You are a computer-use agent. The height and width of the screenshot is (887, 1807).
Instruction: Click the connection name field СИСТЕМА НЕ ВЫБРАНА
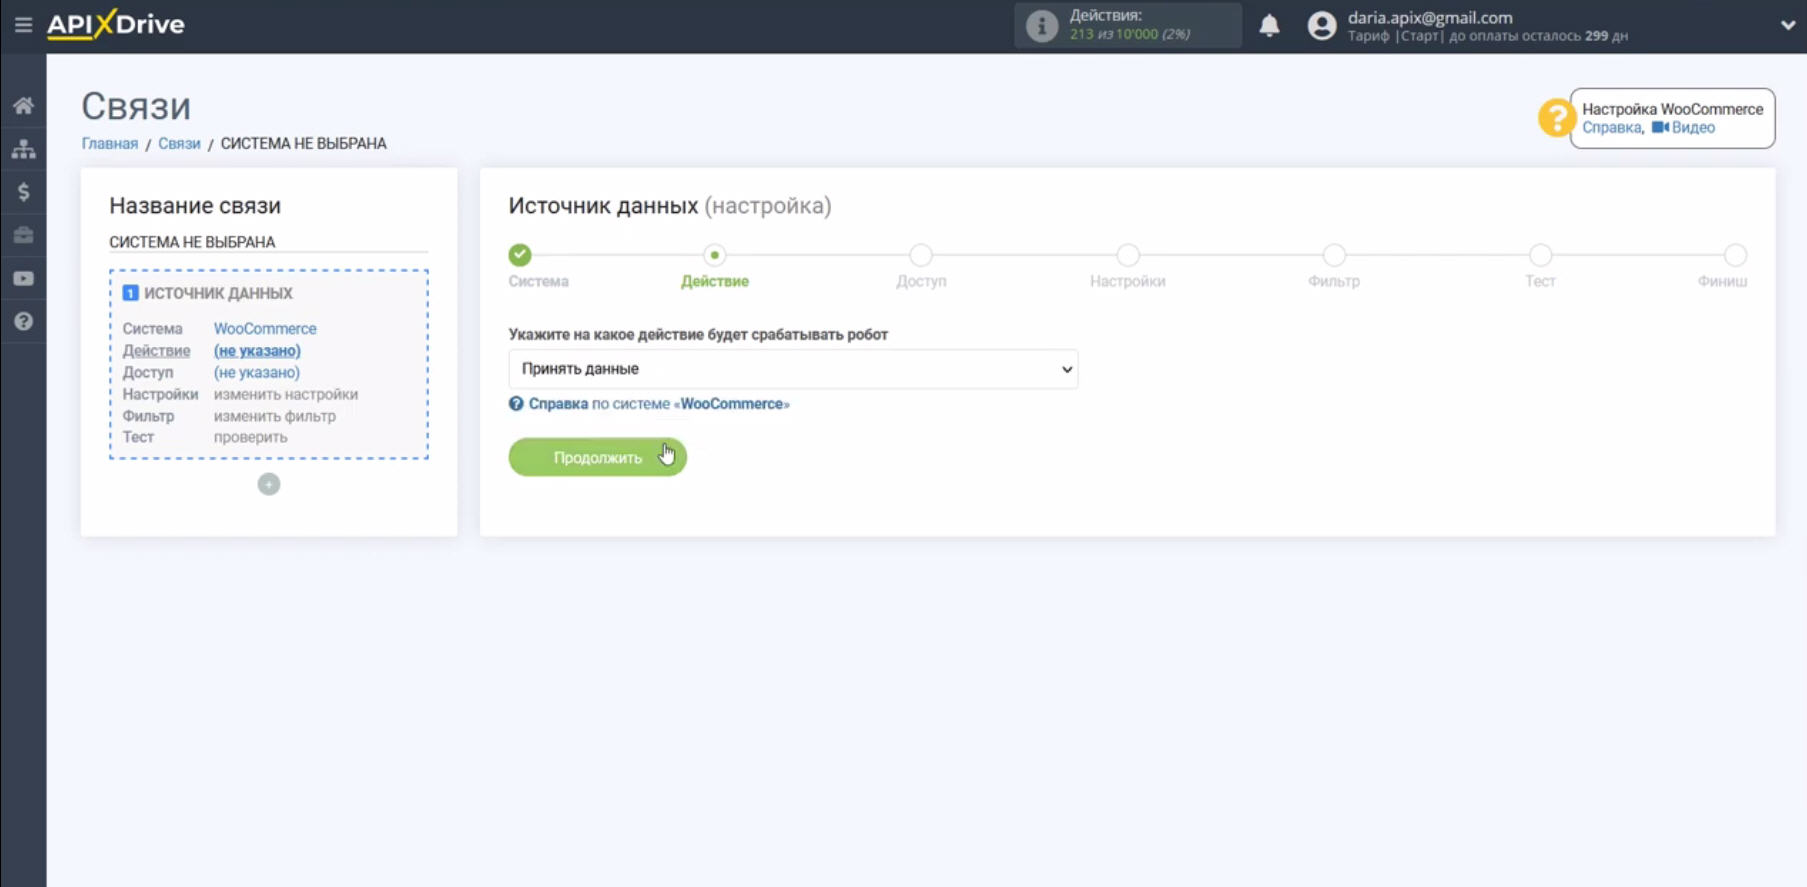[268, 242]
